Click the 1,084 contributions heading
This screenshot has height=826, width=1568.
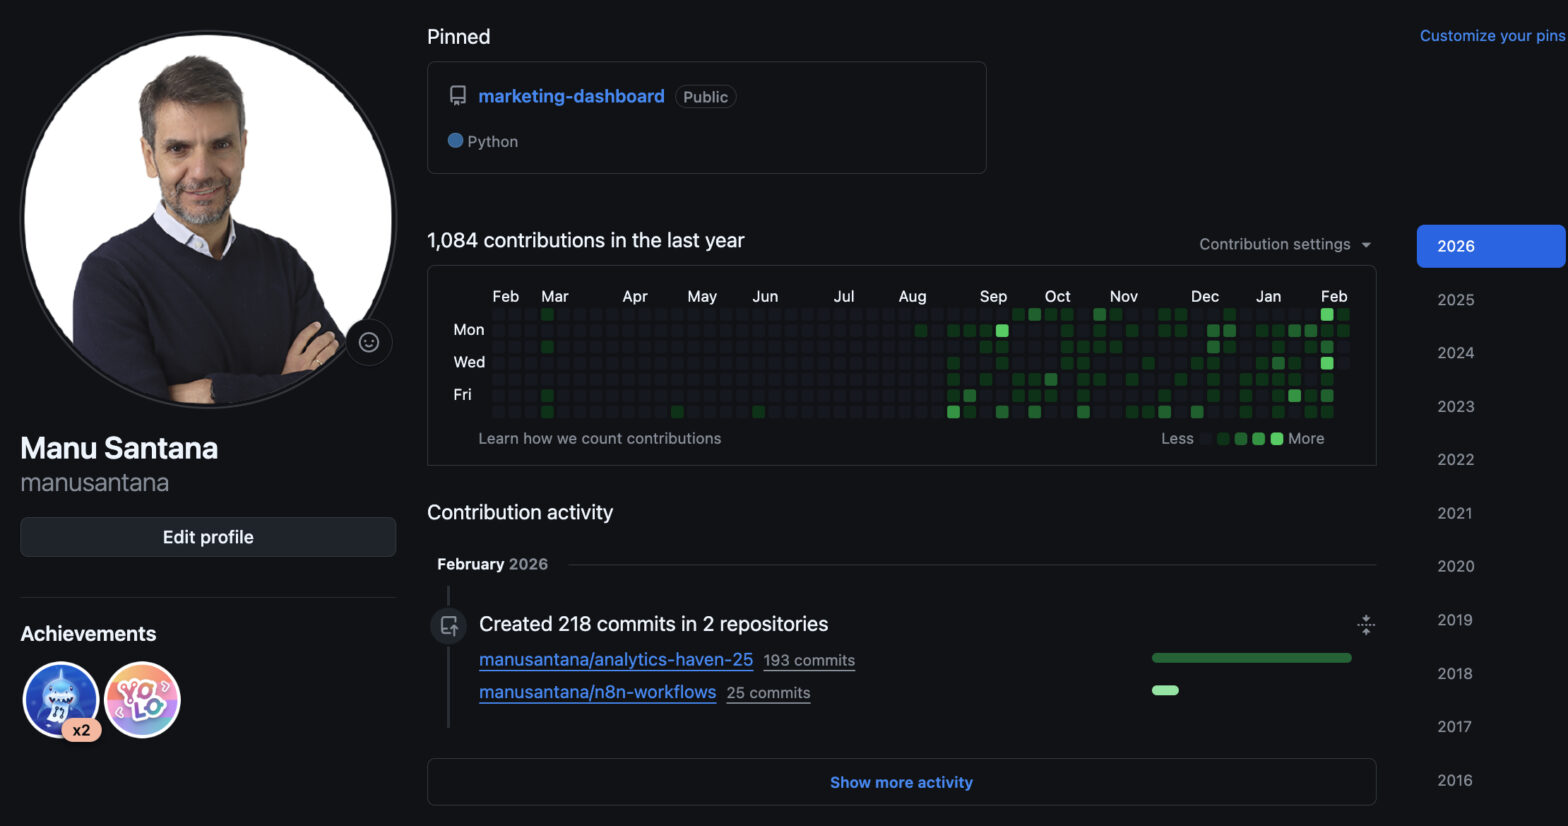[x=586, y=240]
